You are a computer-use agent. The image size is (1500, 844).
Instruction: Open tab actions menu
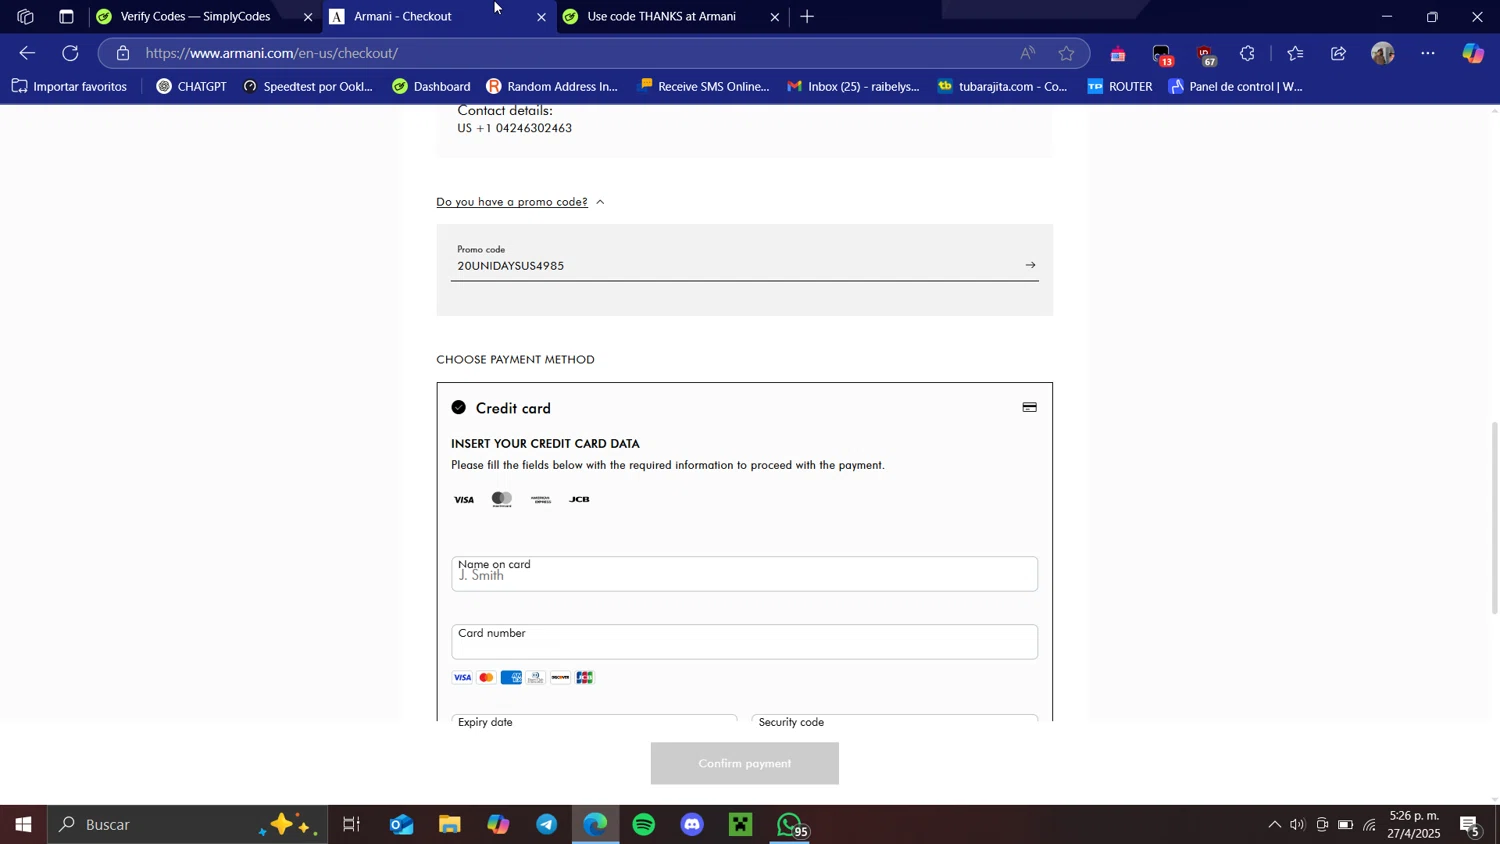click(x=66, y=17)
